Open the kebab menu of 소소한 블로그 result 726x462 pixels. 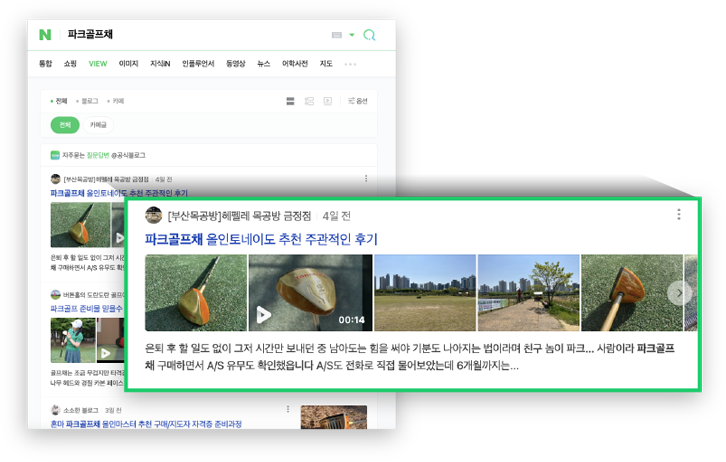point(288,409)
